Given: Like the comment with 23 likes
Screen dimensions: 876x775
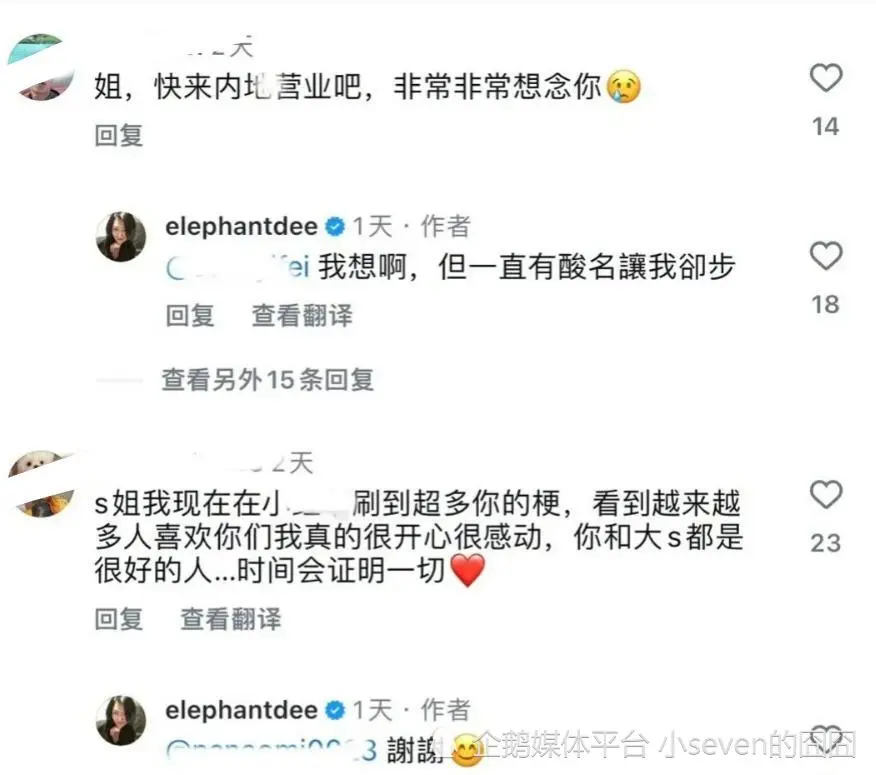Looking at the screenshot, I should tap(826, 495).
